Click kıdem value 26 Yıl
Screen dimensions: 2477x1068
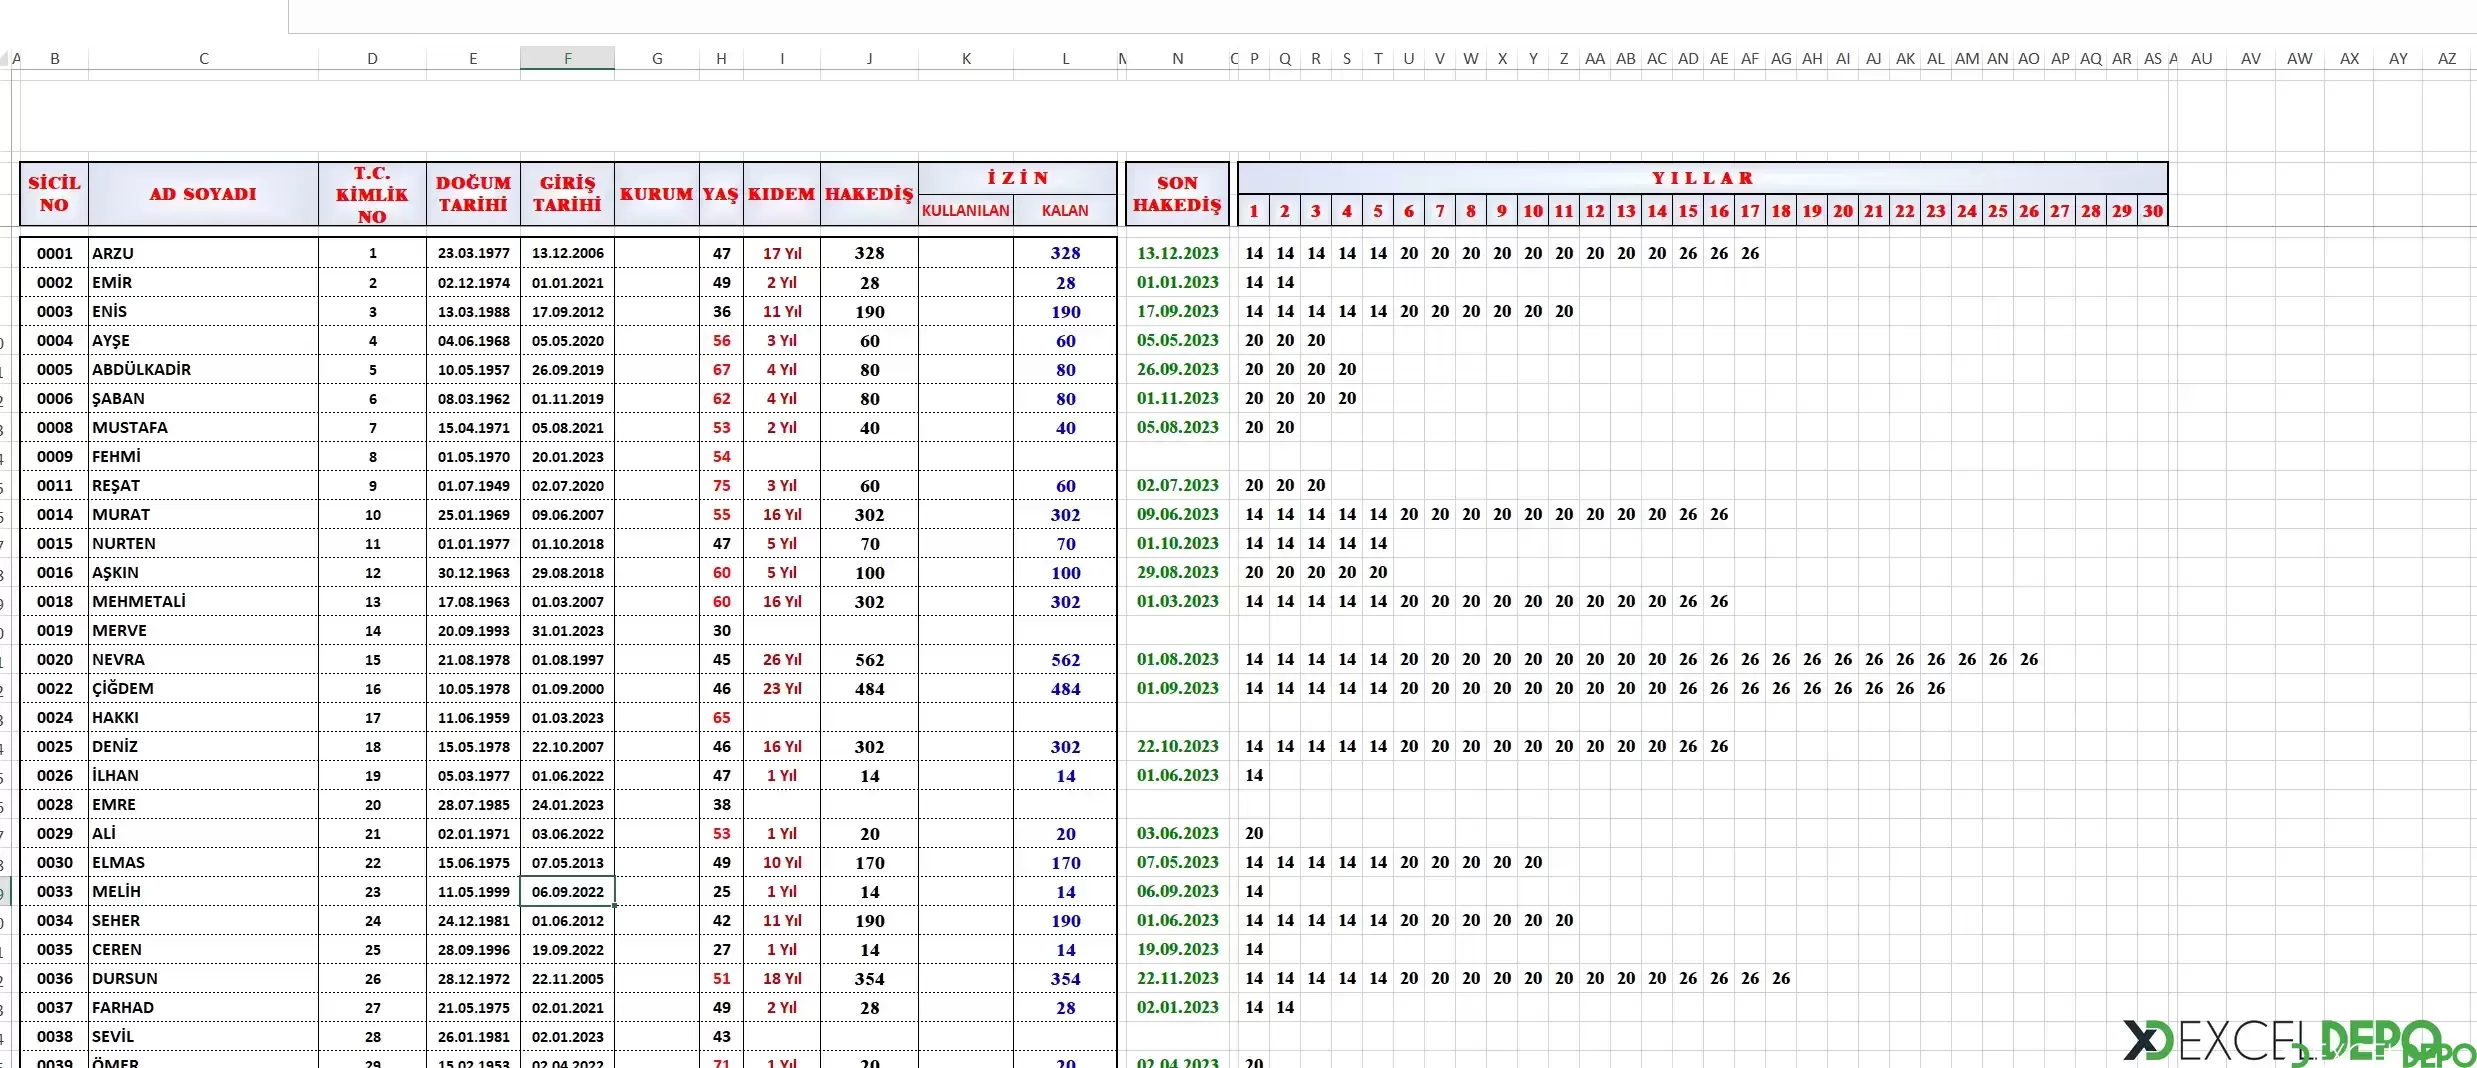[782, 659]
